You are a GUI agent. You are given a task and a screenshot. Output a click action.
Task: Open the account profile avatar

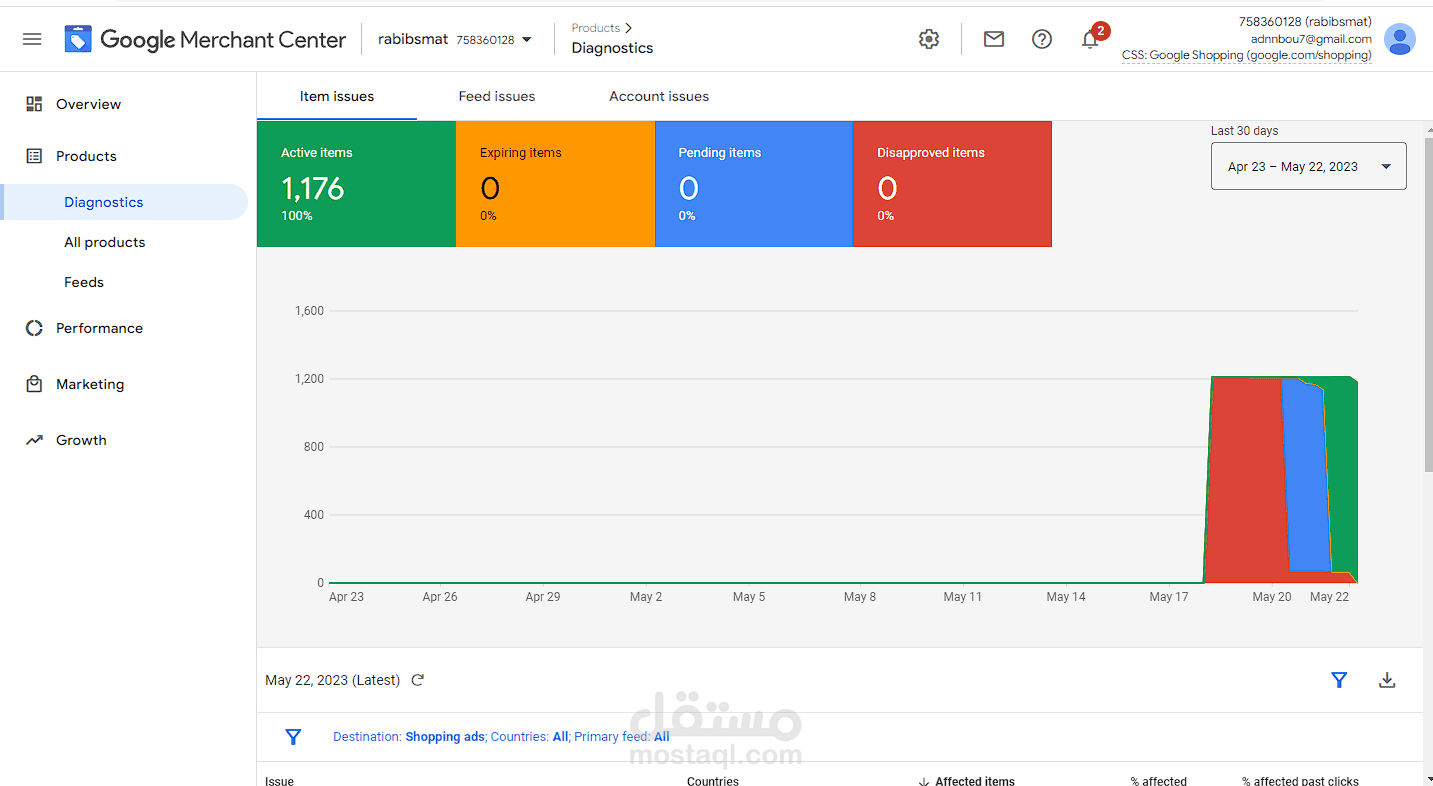coord(1399,39)
